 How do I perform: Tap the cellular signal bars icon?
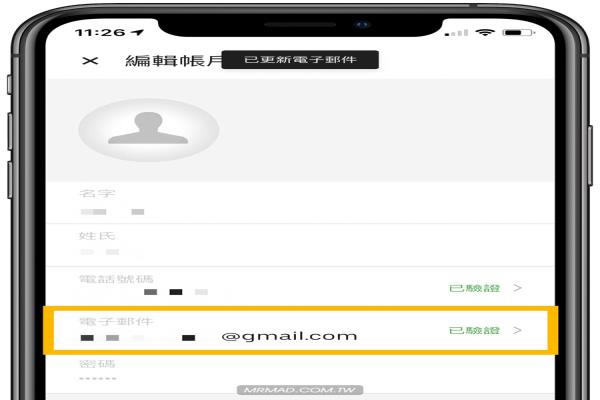click(457, 33)
